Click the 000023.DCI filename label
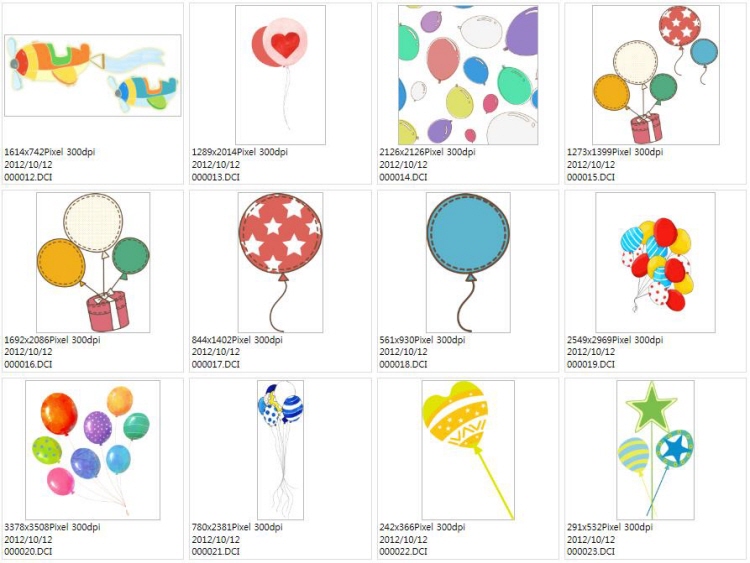The image size is (750, 563). pos(591,552)
